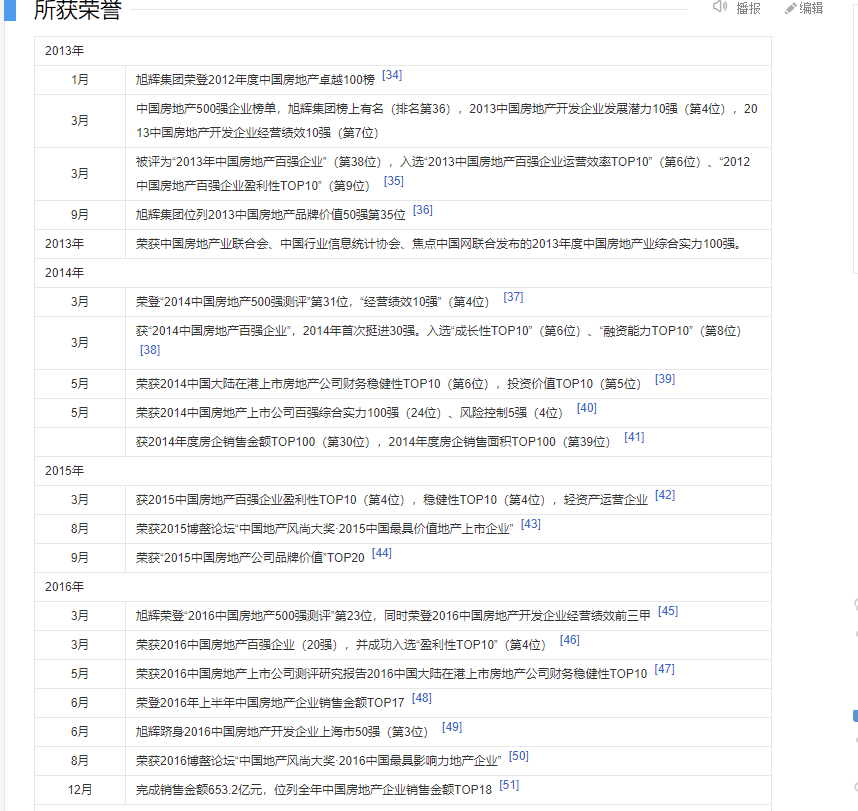Click the row starting 中国房地产500强企业榜单
Screen dimensions: 858x811
pos(403,121)
